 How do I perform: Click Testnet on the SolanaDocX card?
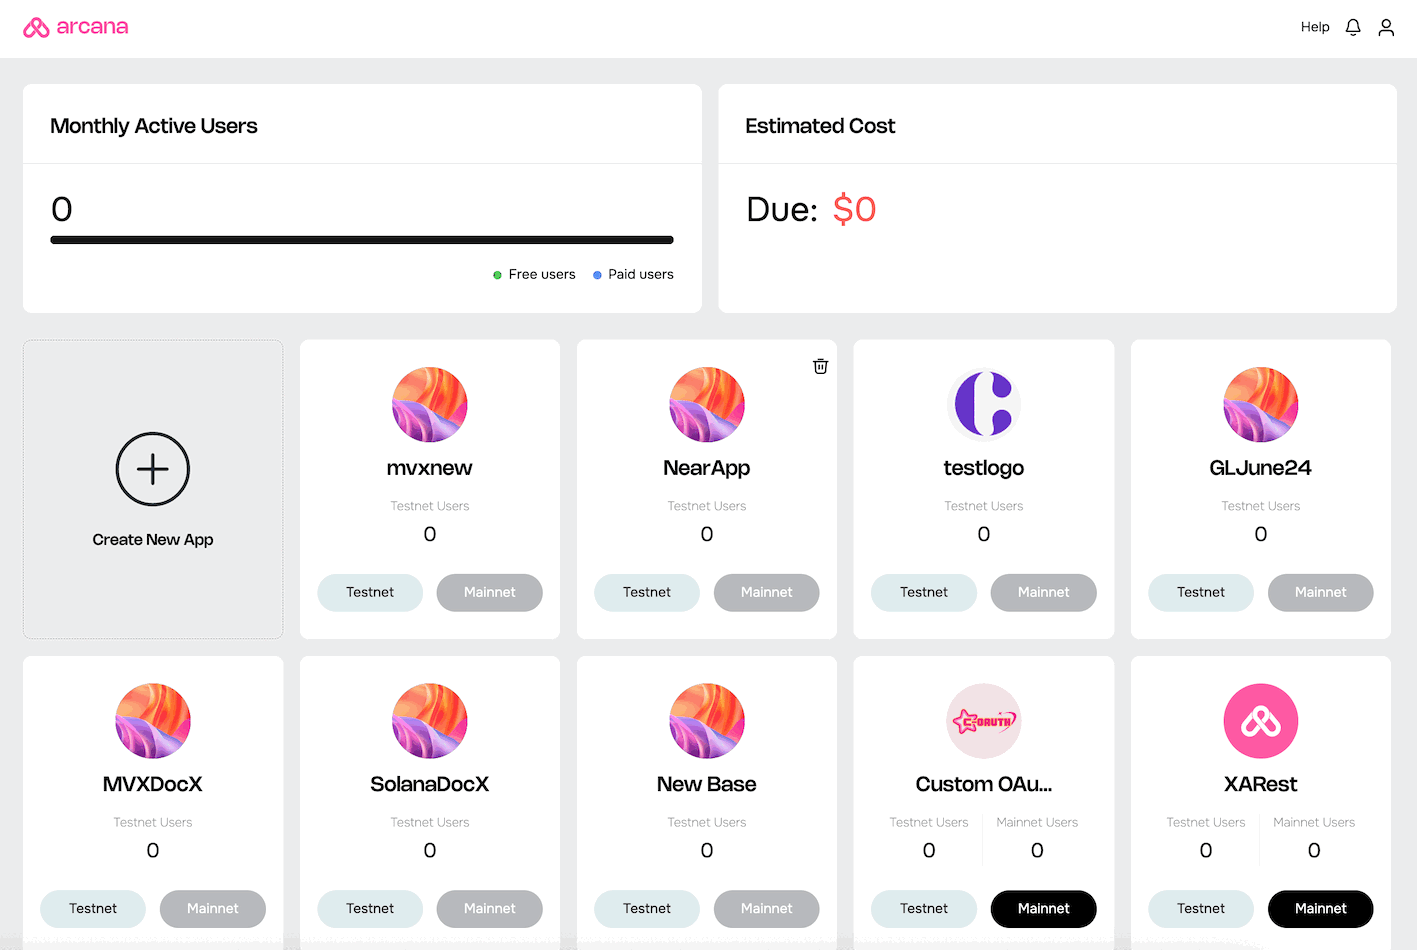coord(370,908)
